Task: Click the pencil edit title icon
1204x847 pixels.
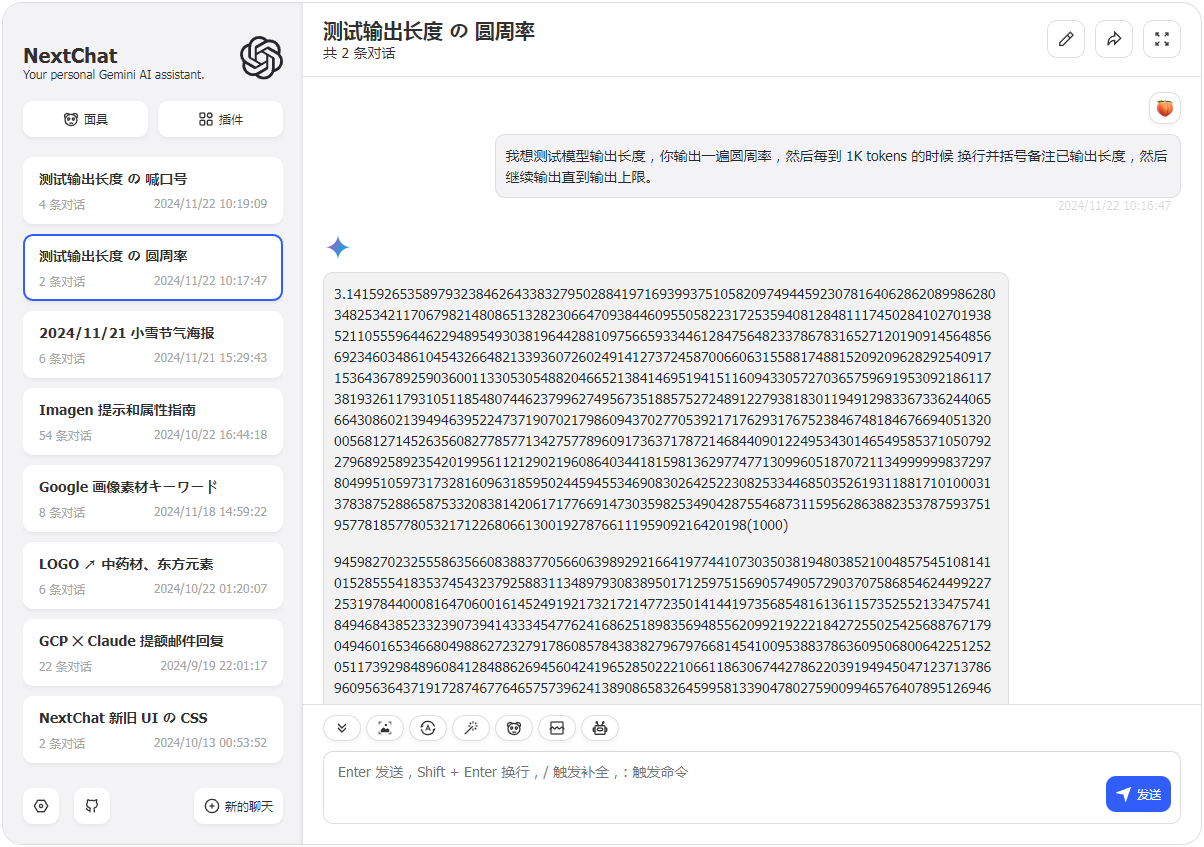Action: [x=1066, y=39]
